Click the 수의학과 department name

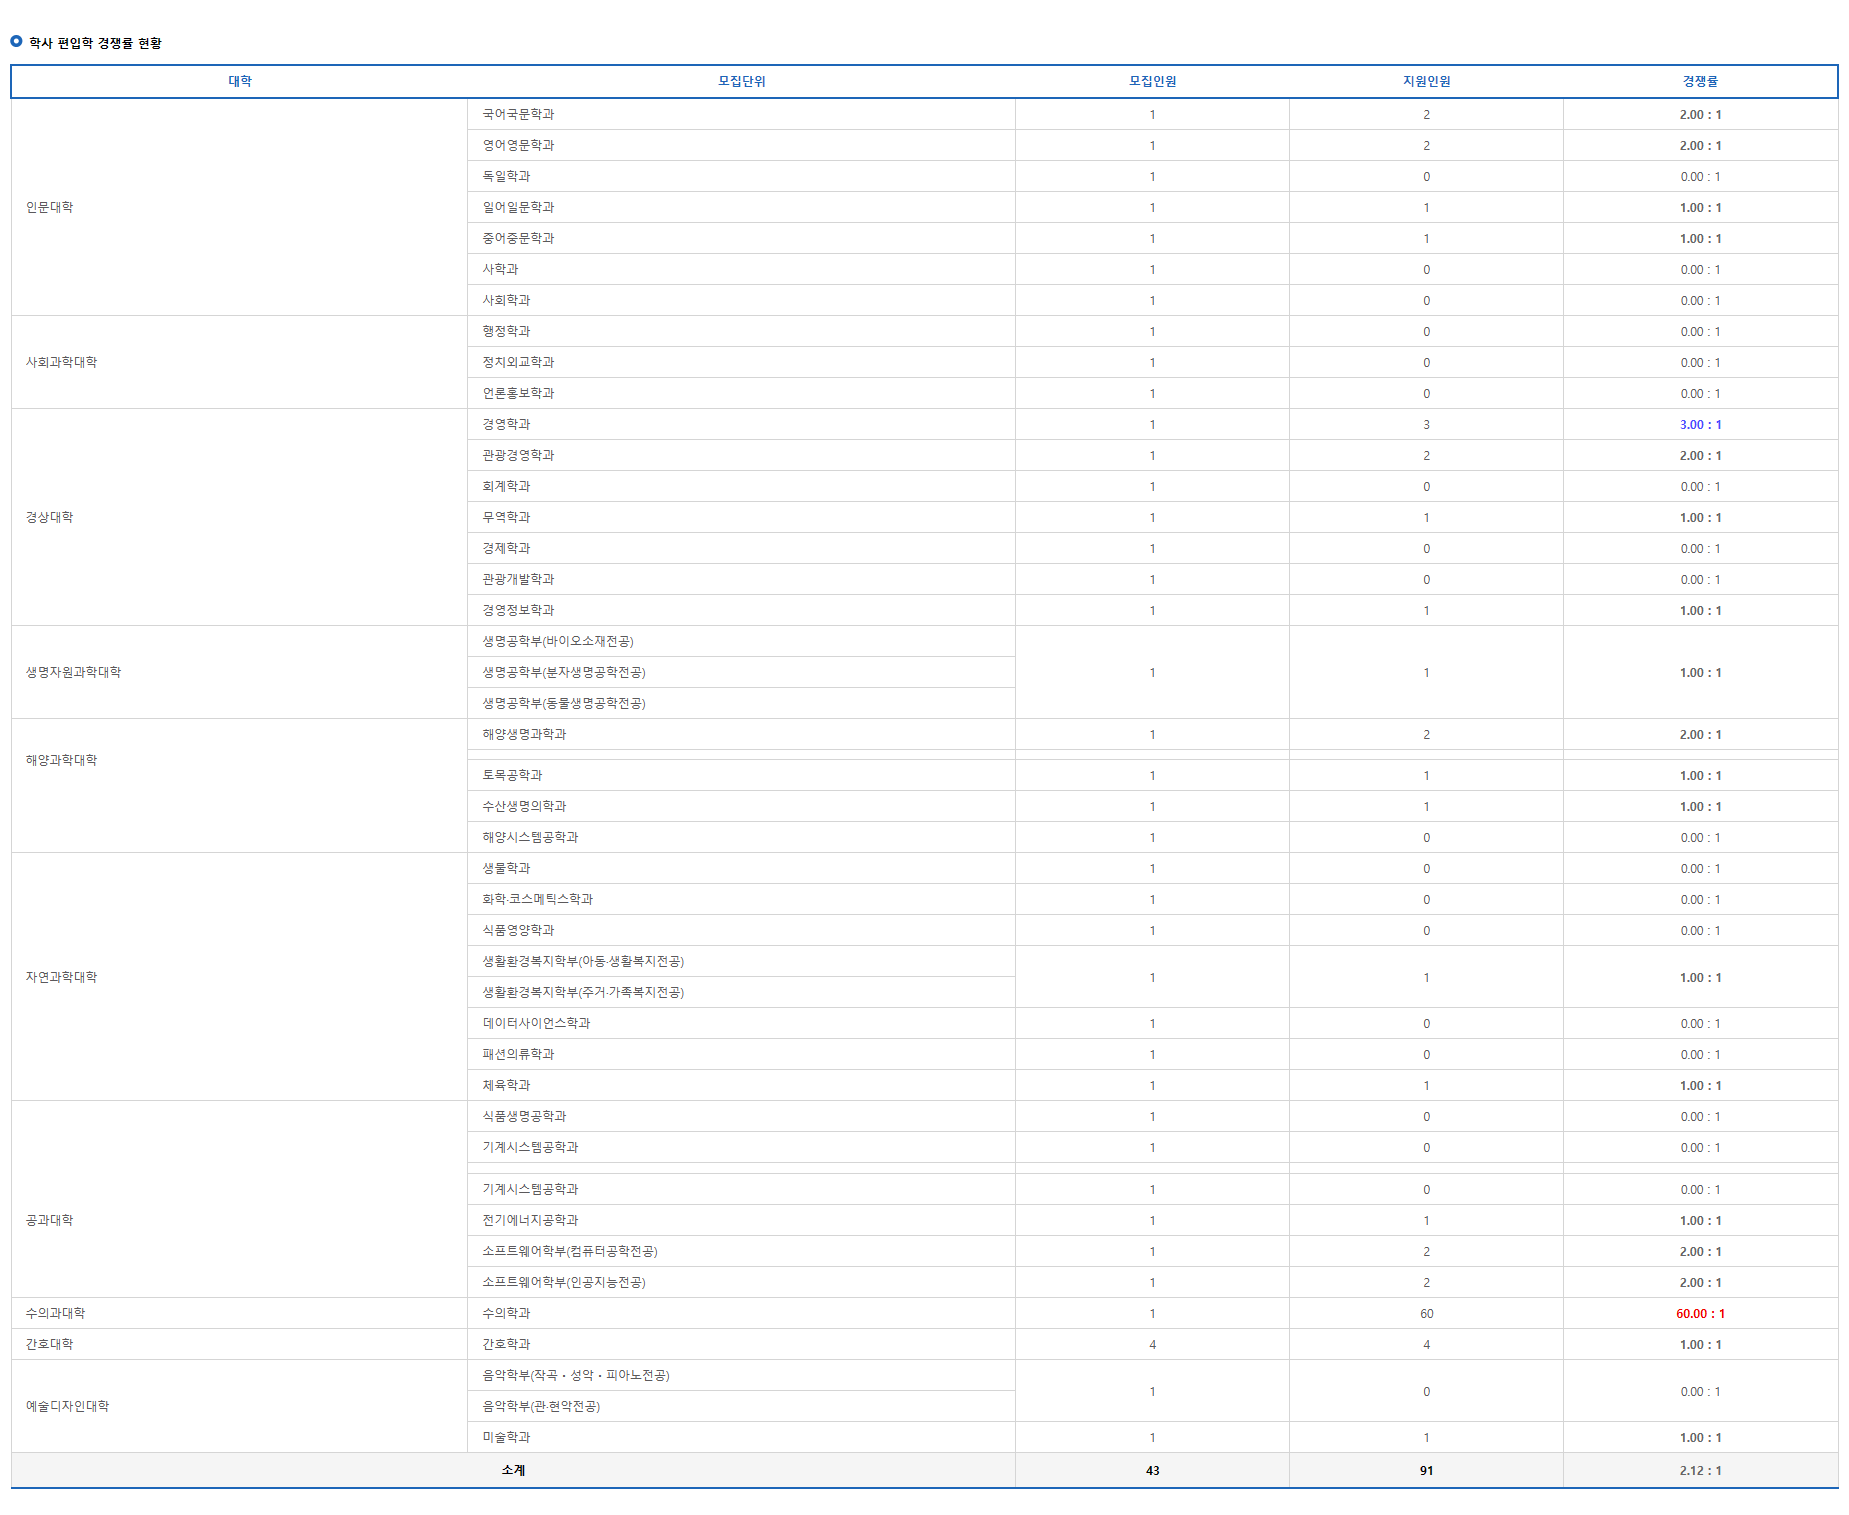pos(506,1313)
